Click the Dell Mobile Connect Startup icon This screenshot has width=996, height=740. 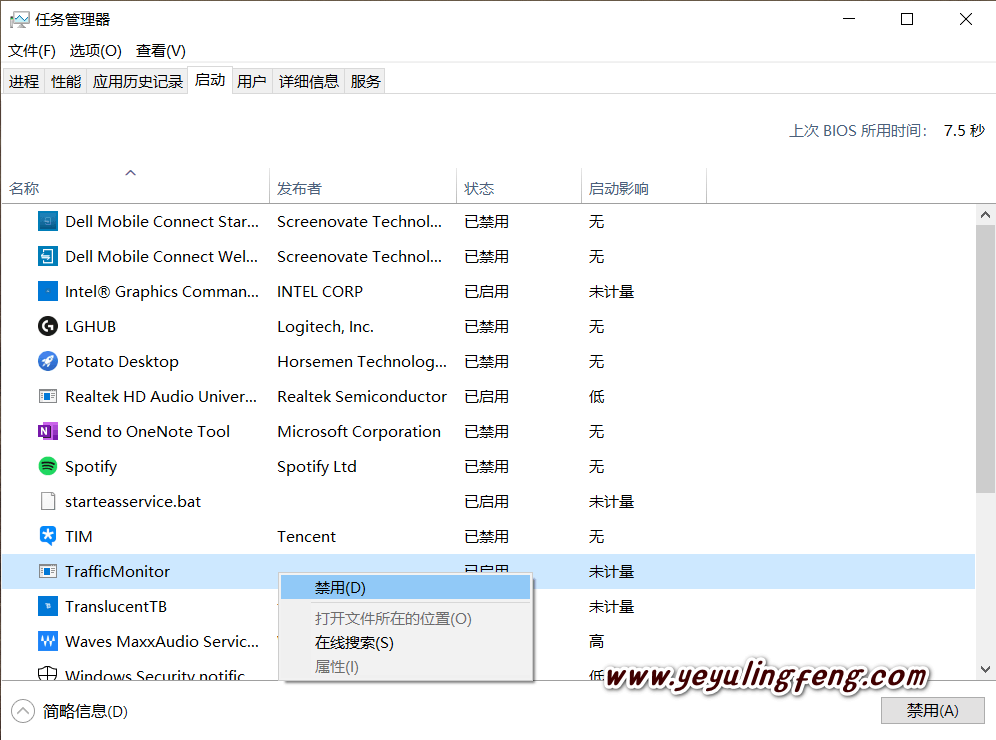48,222
